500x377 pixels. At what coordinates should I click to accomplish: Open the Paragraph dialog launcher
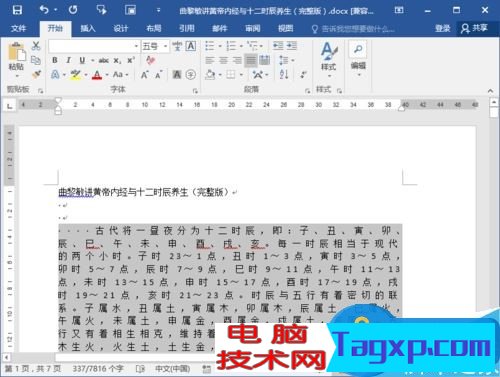[307, 91]
